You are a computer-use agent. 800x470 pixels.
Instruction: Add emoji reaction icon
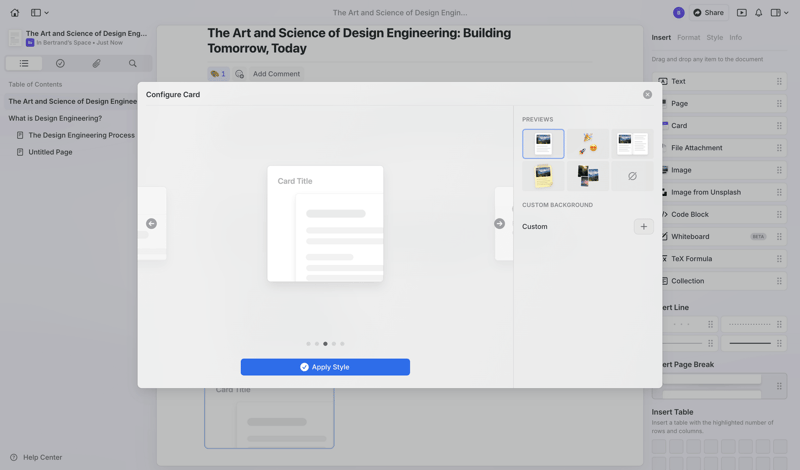click(239, 74)
